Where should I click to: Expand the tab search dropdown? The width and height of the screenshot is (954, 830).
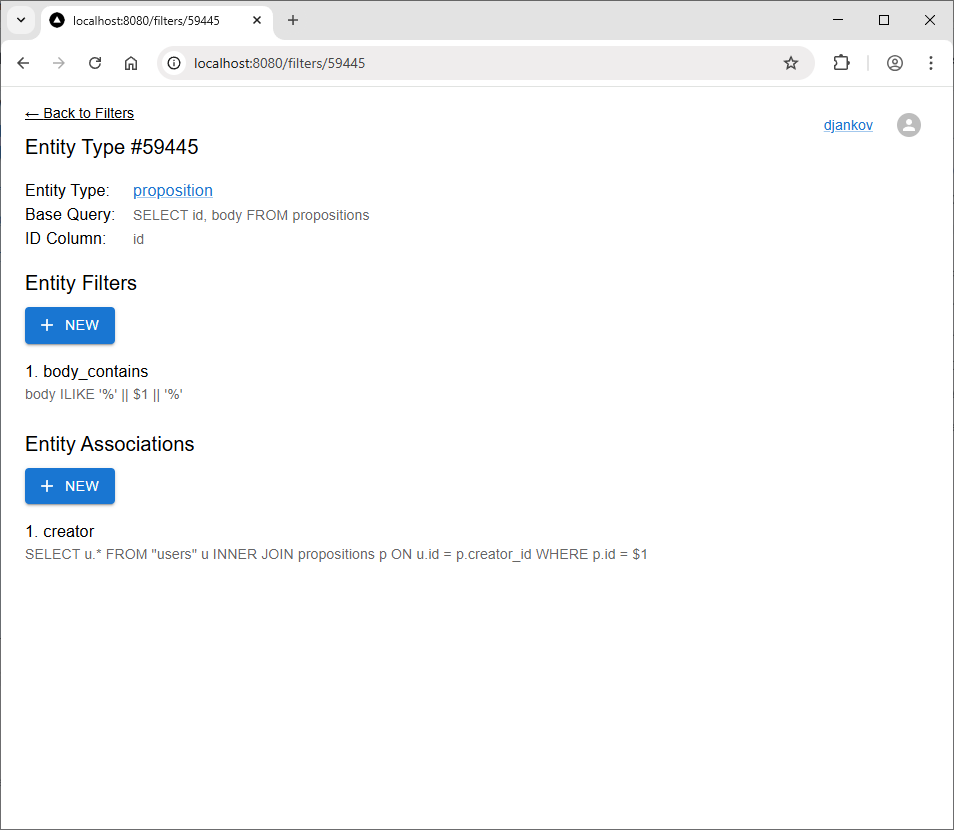point(20,20)
